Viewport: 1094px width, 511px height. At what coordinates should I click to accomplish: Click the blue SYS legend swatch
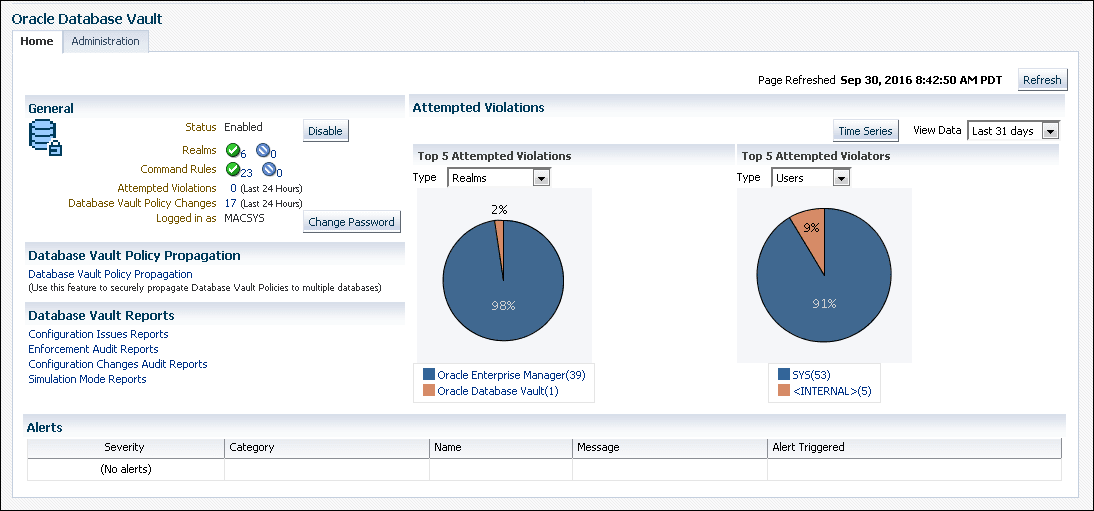(784, 375)
